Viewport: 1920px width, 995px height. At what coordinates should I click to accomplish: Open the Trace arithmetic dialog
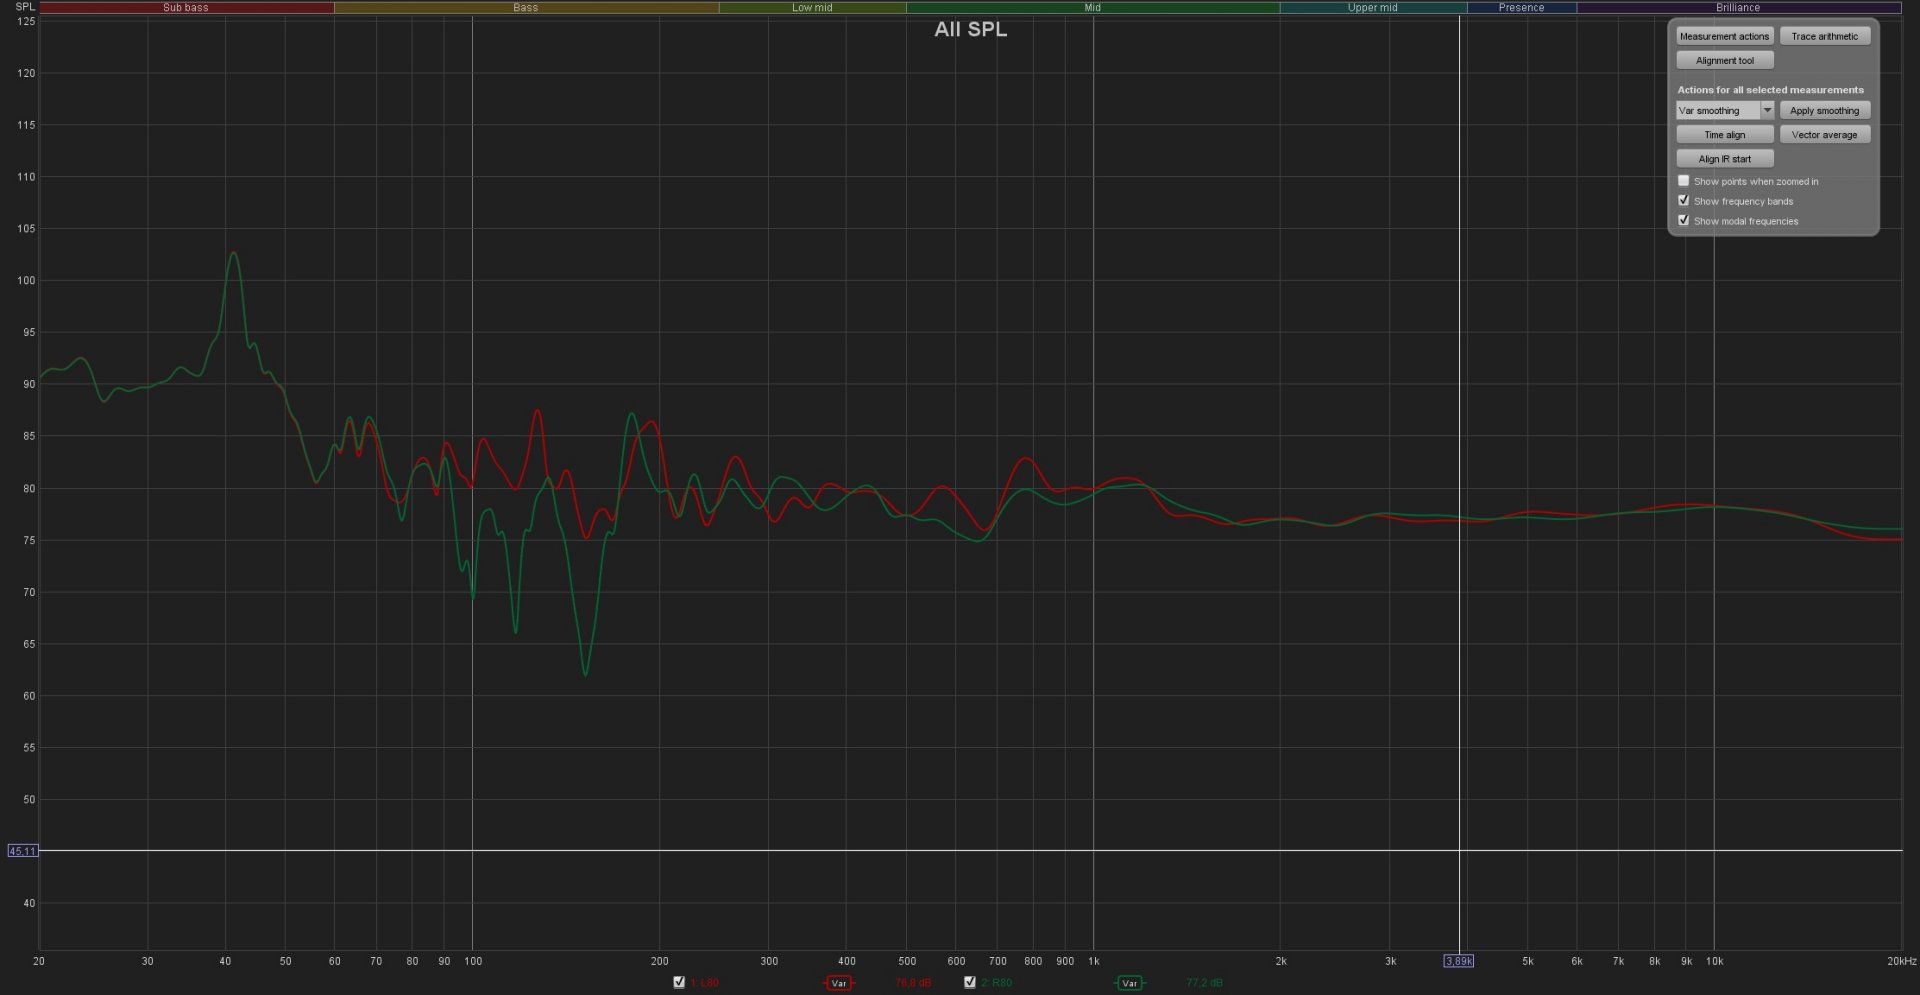click(x=1824, y=36)
